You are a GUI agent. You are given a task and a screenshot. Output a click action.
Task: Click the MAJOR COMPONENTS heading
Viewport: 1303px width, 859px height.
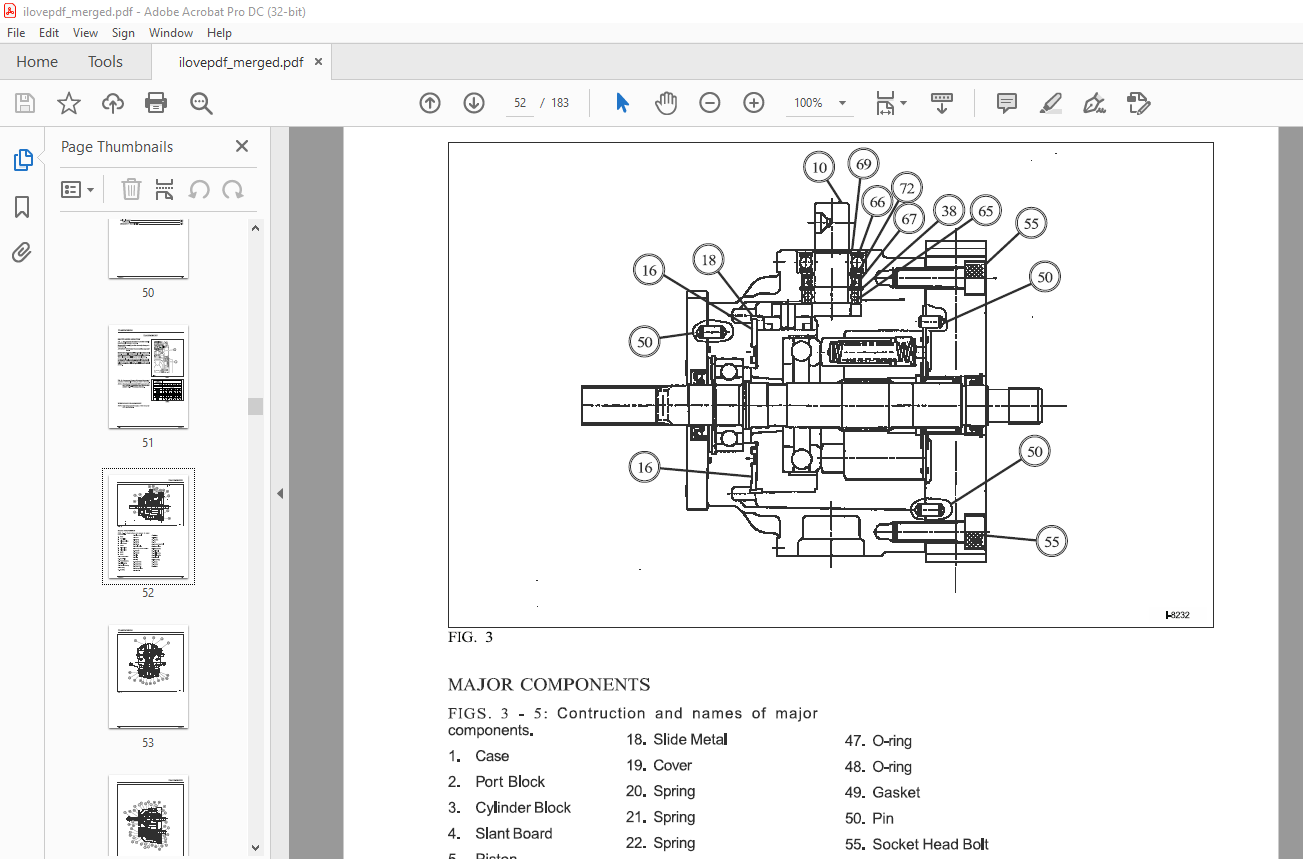[549, 685]
